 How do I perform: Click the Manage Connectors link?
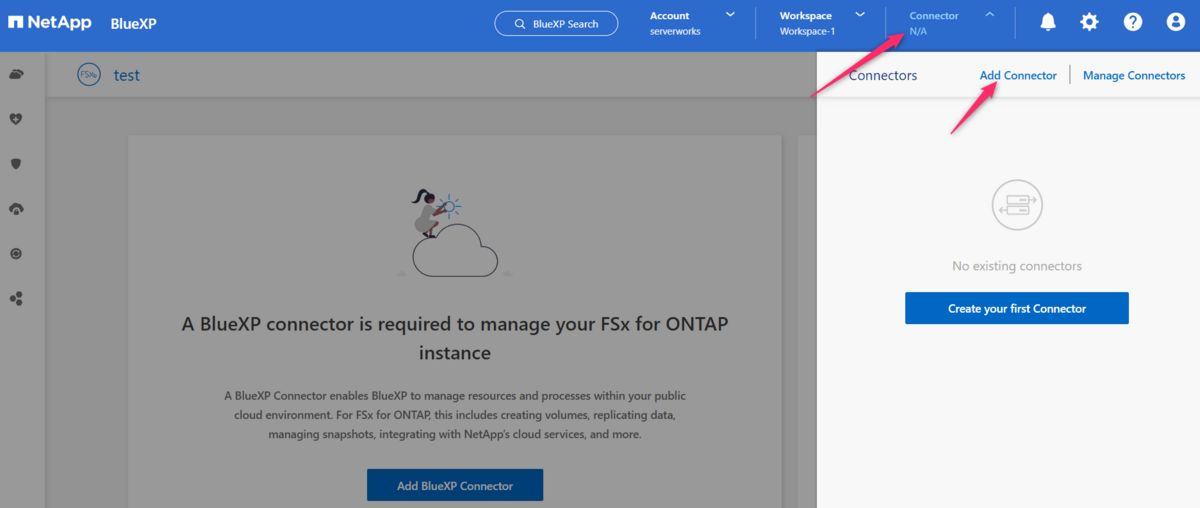[1134, 75]
